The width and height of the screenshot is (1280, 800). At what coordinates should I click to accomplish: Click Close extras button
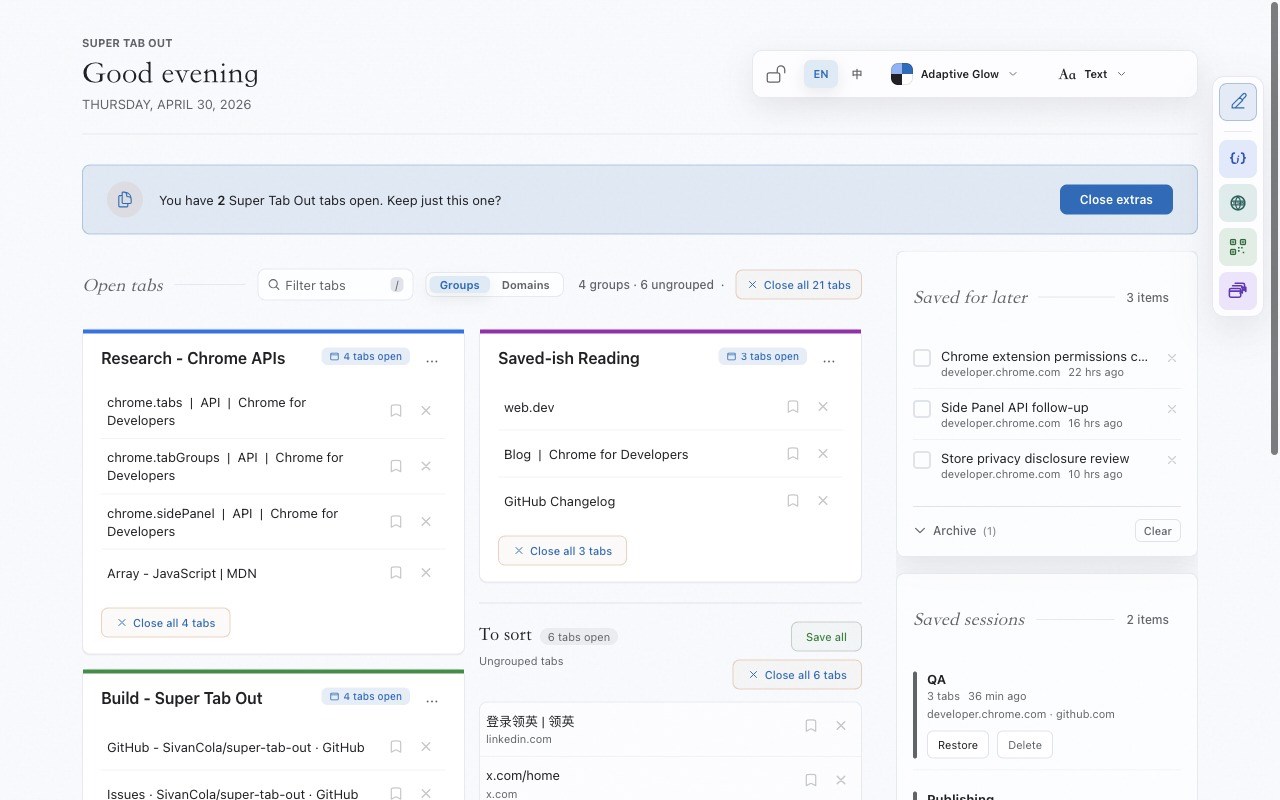1116,199
